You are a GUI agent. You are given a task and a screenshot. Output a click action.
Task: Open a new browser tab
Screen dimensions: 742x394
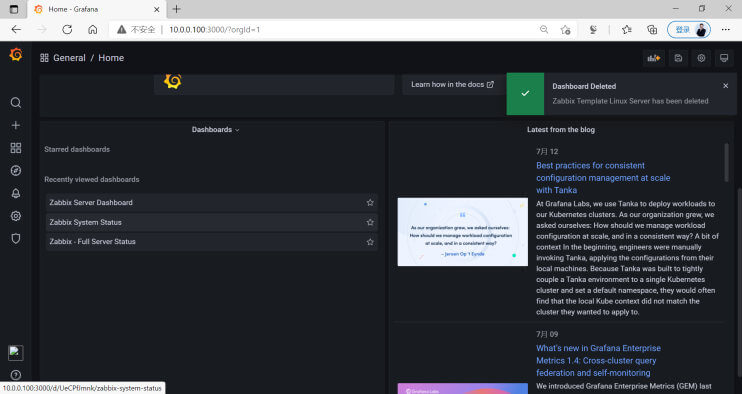click(x=177, y=9)
